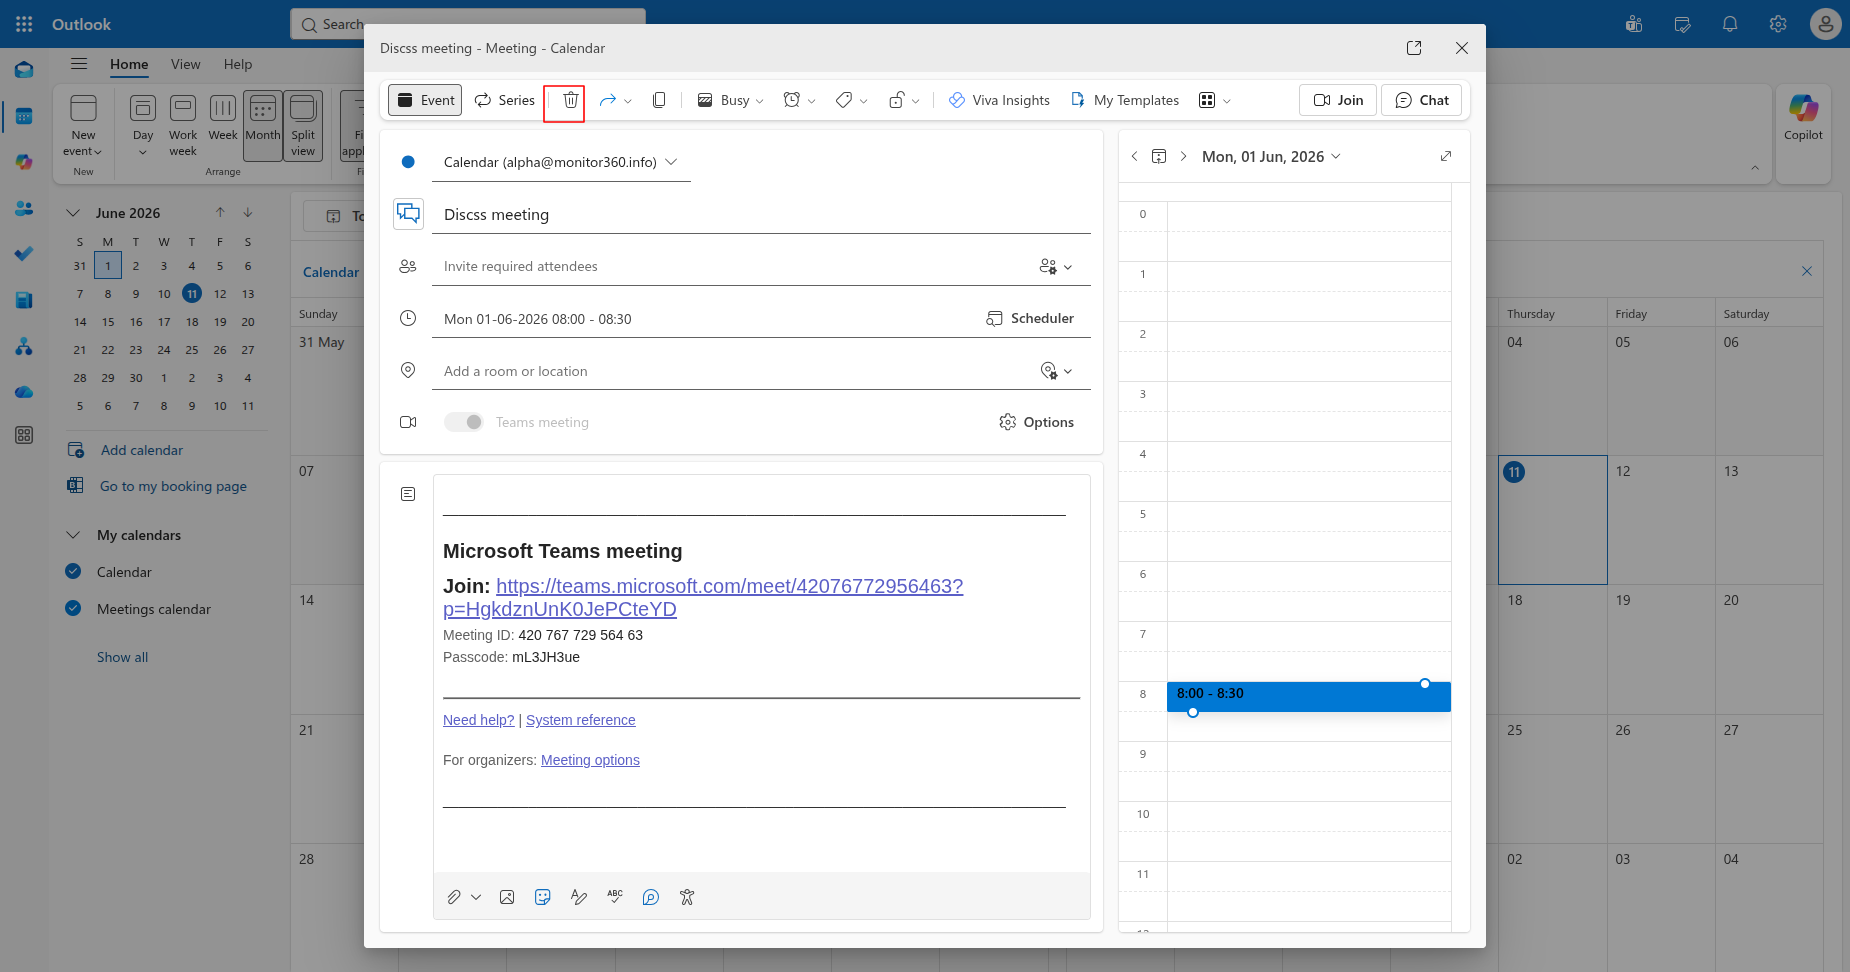Open the Busy status dropdown
The image size is (1850, 972).
(730, 100)
